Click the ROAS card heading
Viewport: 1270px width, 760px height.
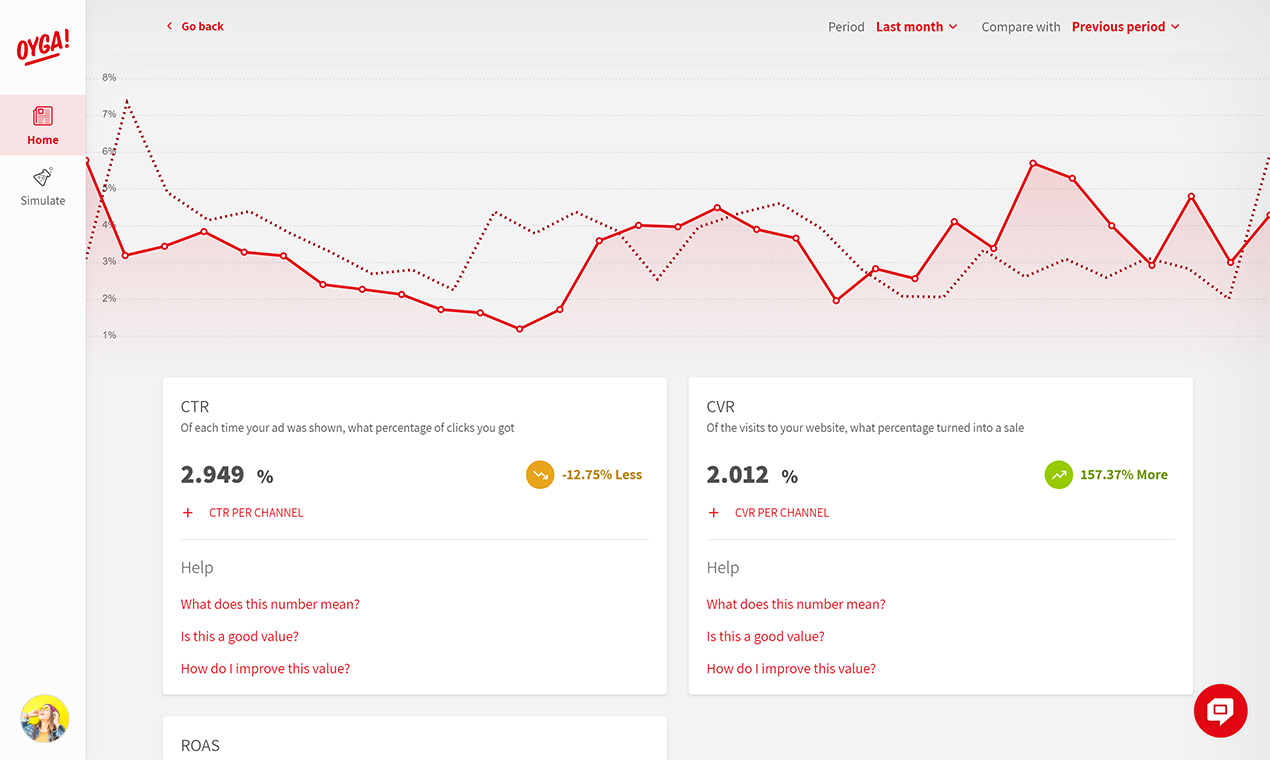(200, 745)
